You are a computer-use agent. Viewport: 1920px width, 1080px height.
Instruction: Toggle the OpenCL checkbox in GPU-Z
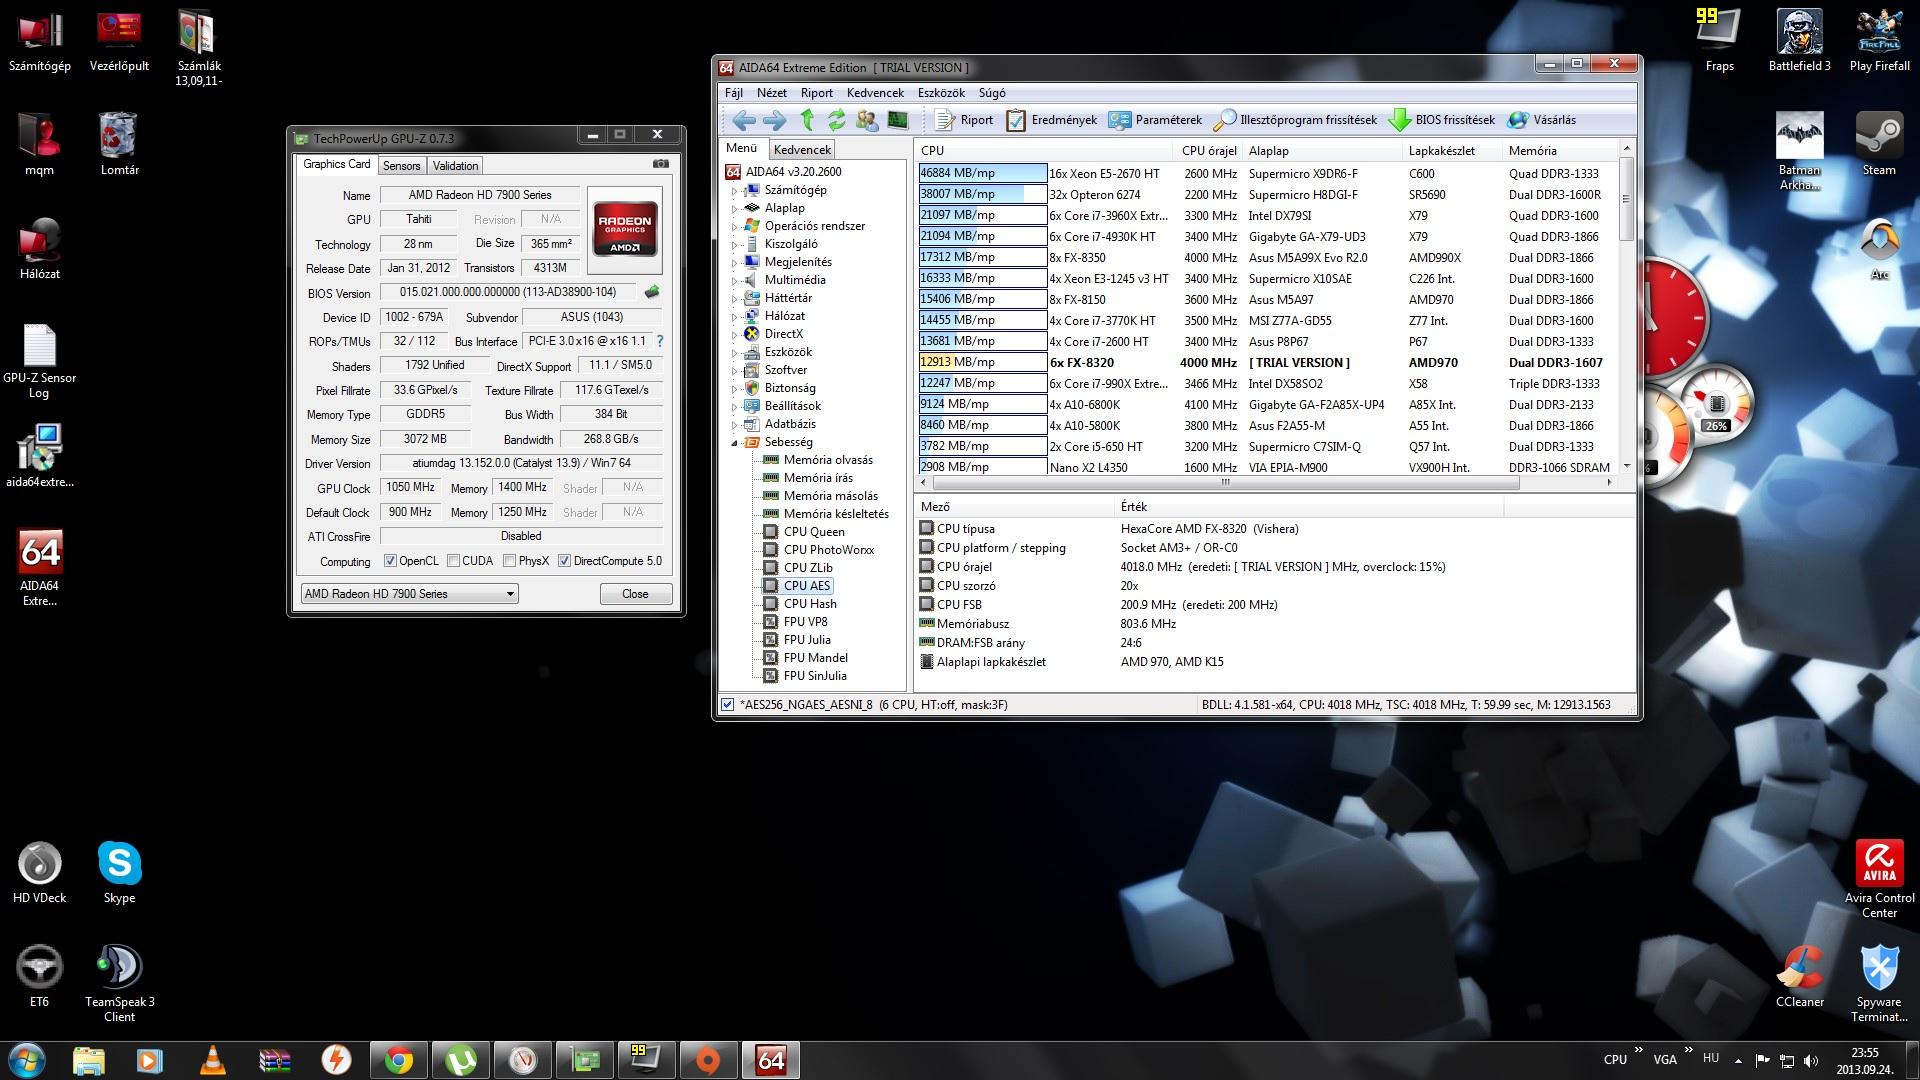coord(390,561)
